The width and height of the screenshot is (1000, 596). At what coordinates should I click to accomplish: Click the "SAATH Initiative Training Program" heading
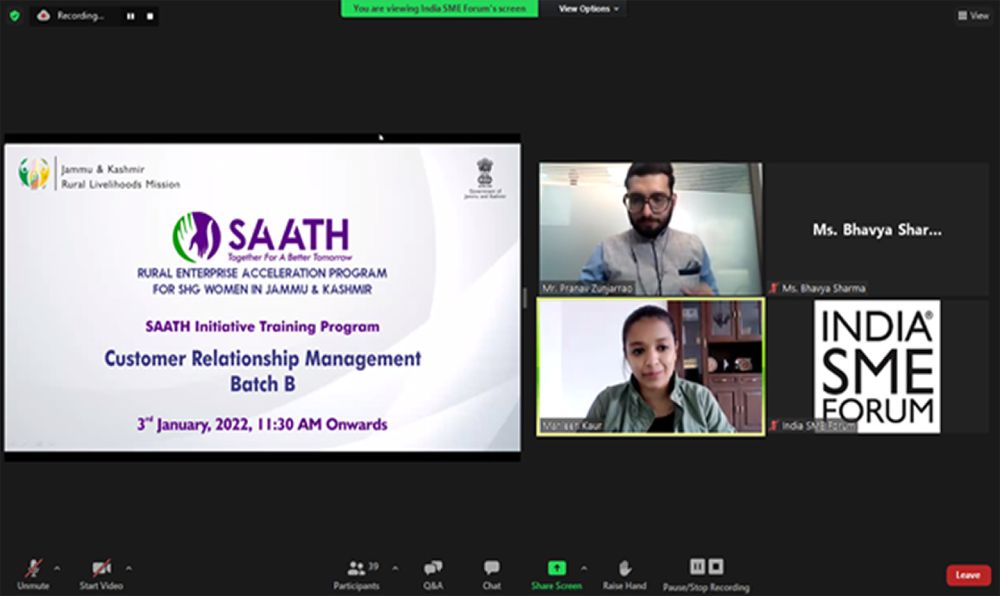tap(262, 327)
